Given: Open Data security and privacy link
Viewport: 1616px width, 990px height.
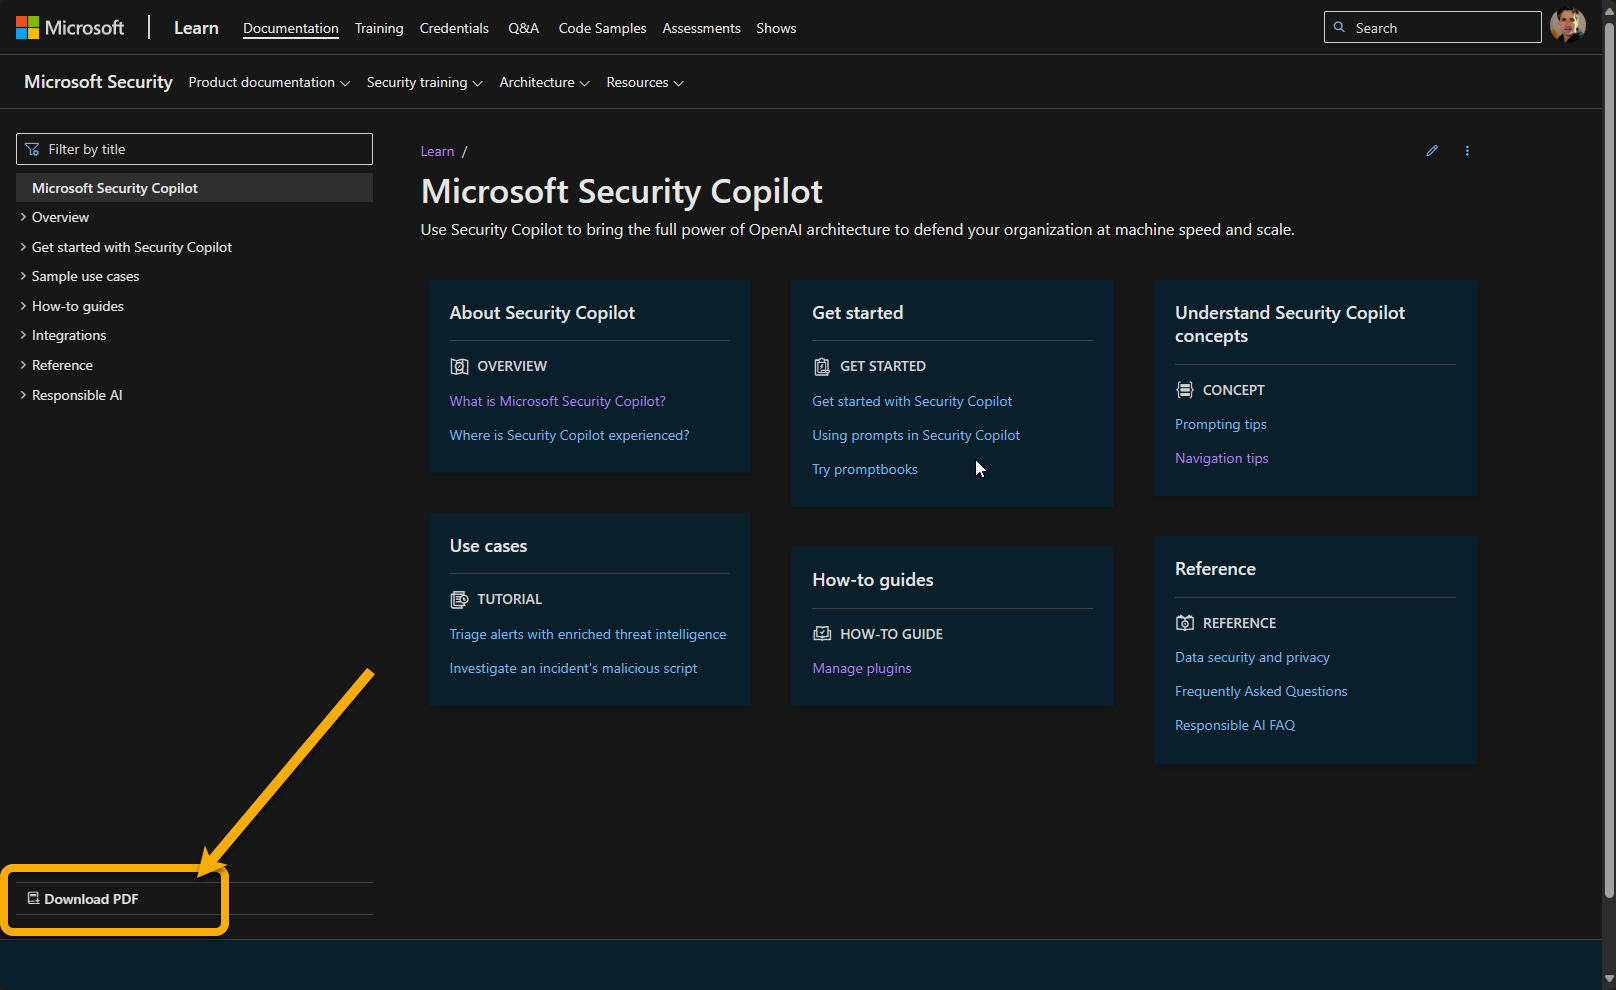Looking at the screenshot, I should pos(1252,657).
